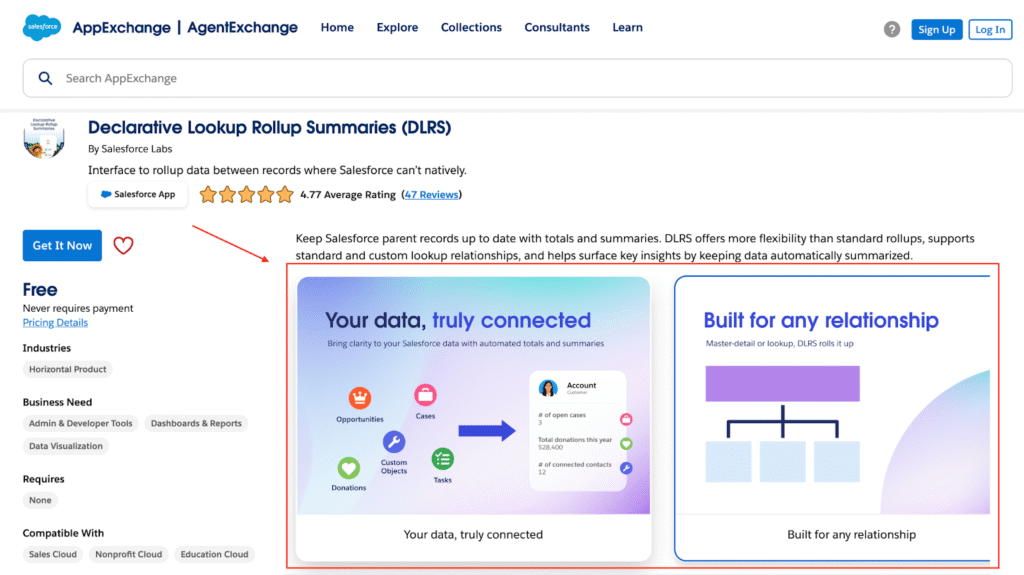Open the Home menu item

pyautogui.click(x=337, y=27)
